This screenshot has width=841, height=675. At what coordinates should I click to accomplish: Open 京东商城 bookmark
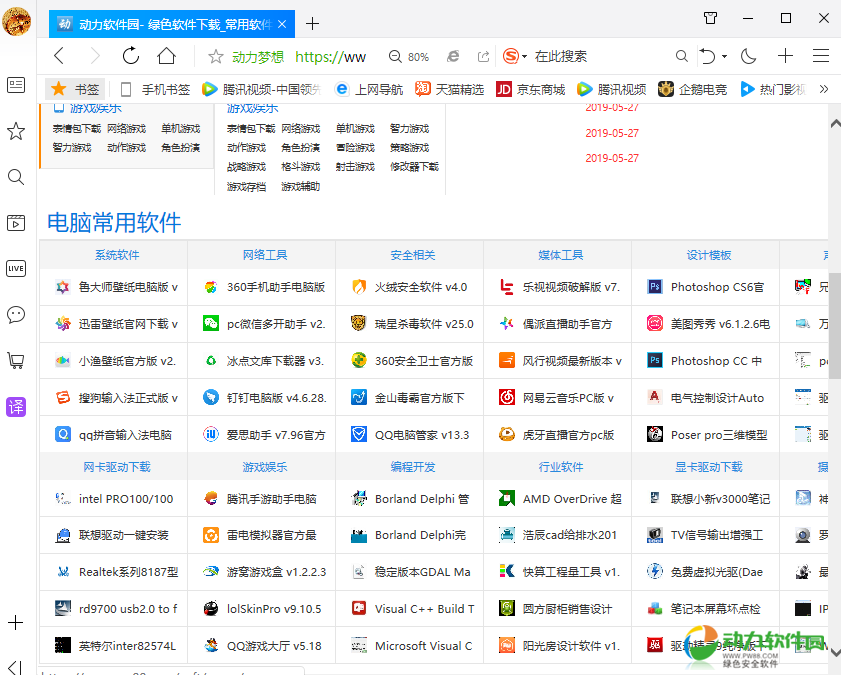point(530,90)
